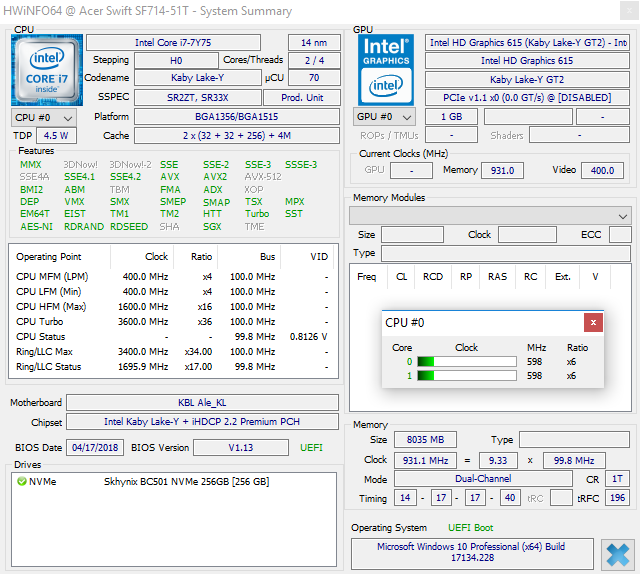Viewport: 640px width, 574px height.
Task: Click the Intel Core i7-7Y75 name field
Action: tap(184, 42)
